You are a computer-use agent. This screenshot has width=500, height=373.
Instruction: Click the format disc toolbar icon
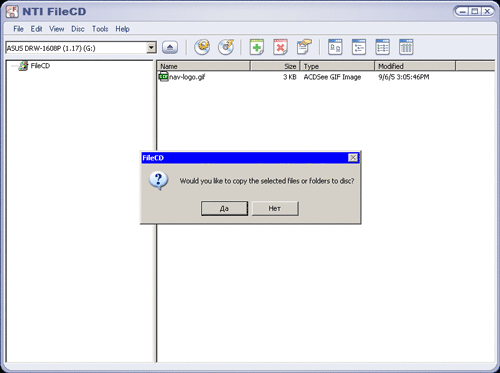(202, 47)
